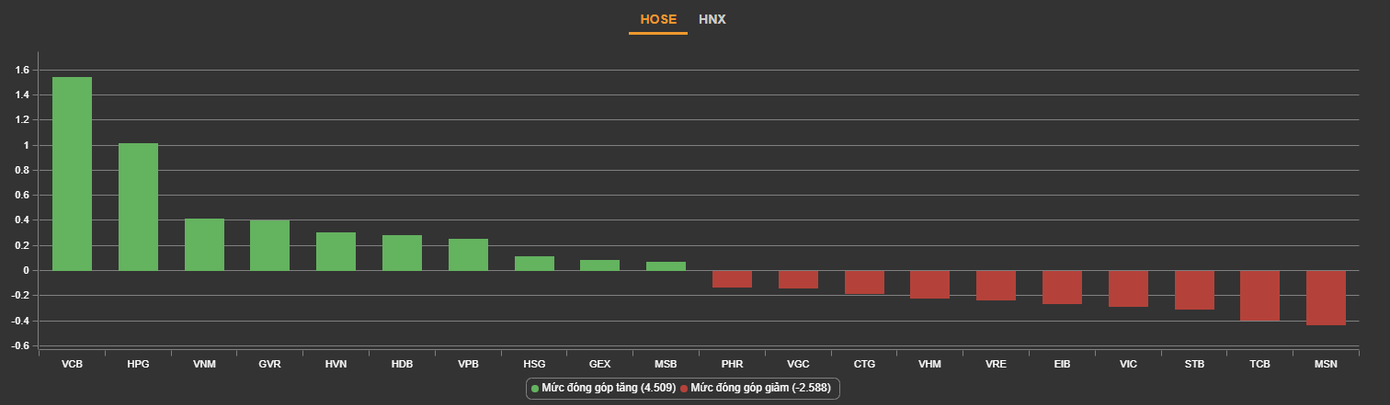Image resolution: width=1390 pixels, height=405 pixels.
Task: Select the VPB bar
Action: 468,254
